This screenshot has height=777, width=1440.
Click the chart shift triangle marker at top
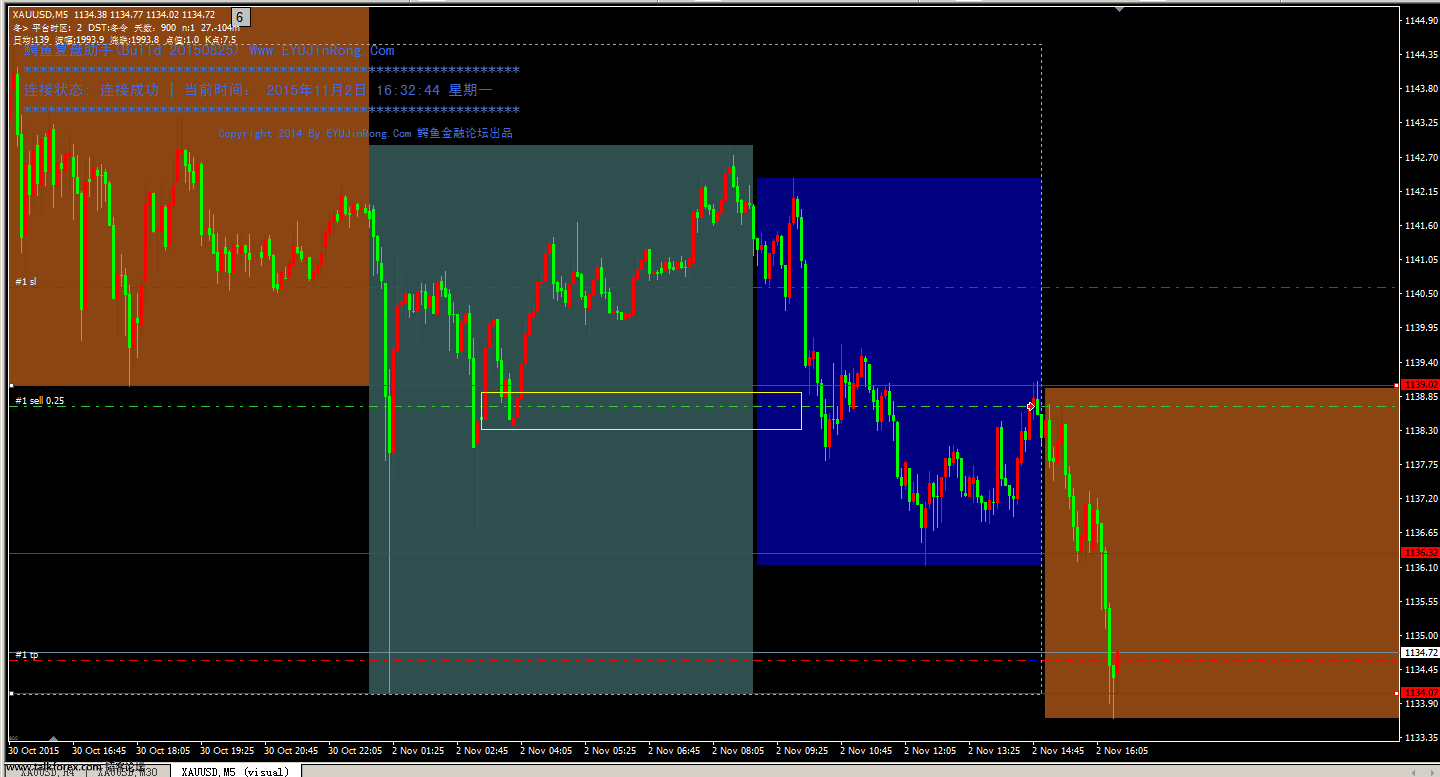[x=1119, y=9]
